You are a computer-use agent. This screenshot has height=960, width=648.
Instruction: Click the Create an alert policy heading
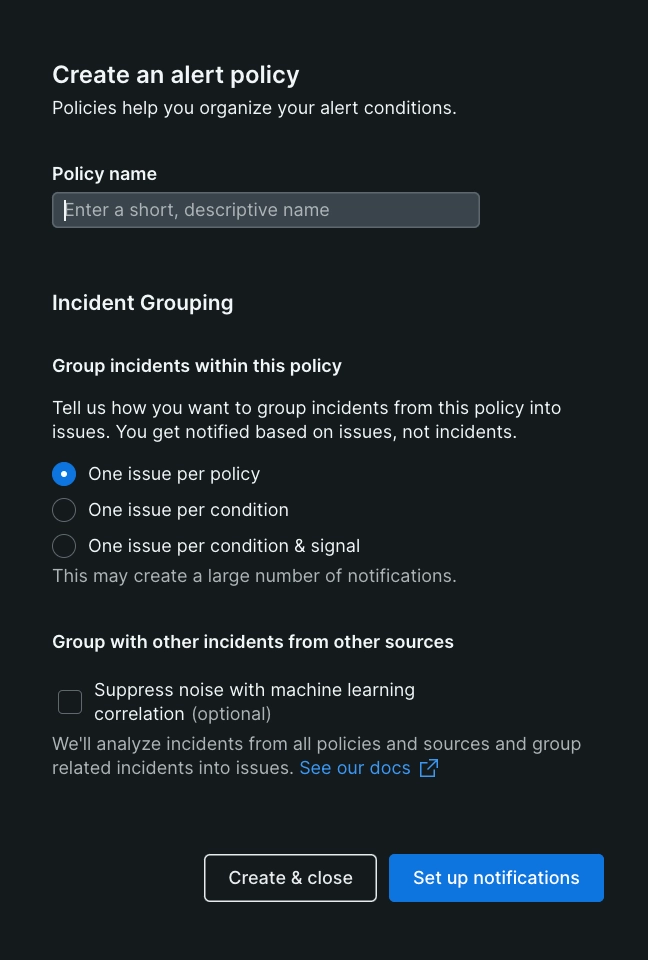pos(176,75)
